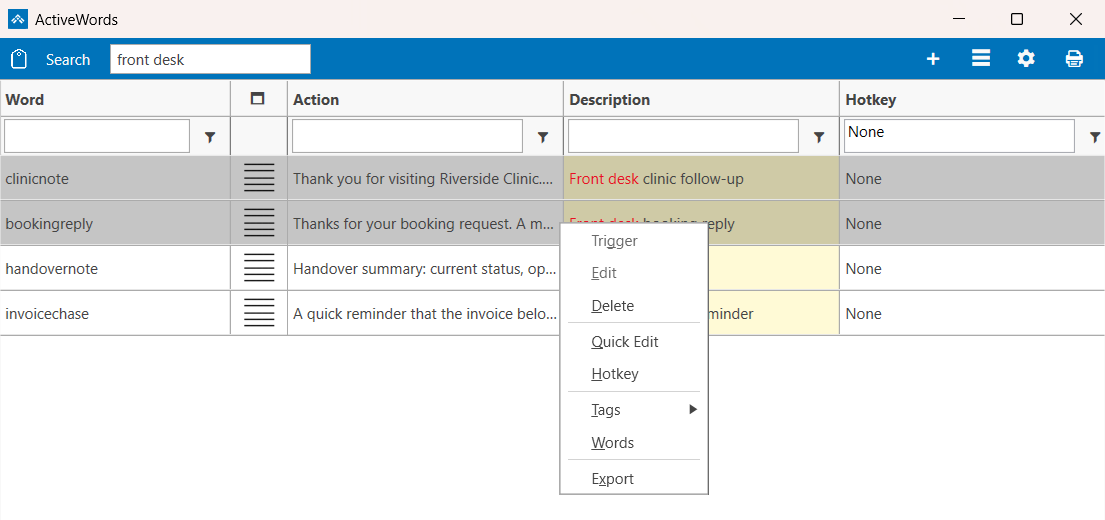Click 'Handover summary: current status' action cell

pos(423,268)
